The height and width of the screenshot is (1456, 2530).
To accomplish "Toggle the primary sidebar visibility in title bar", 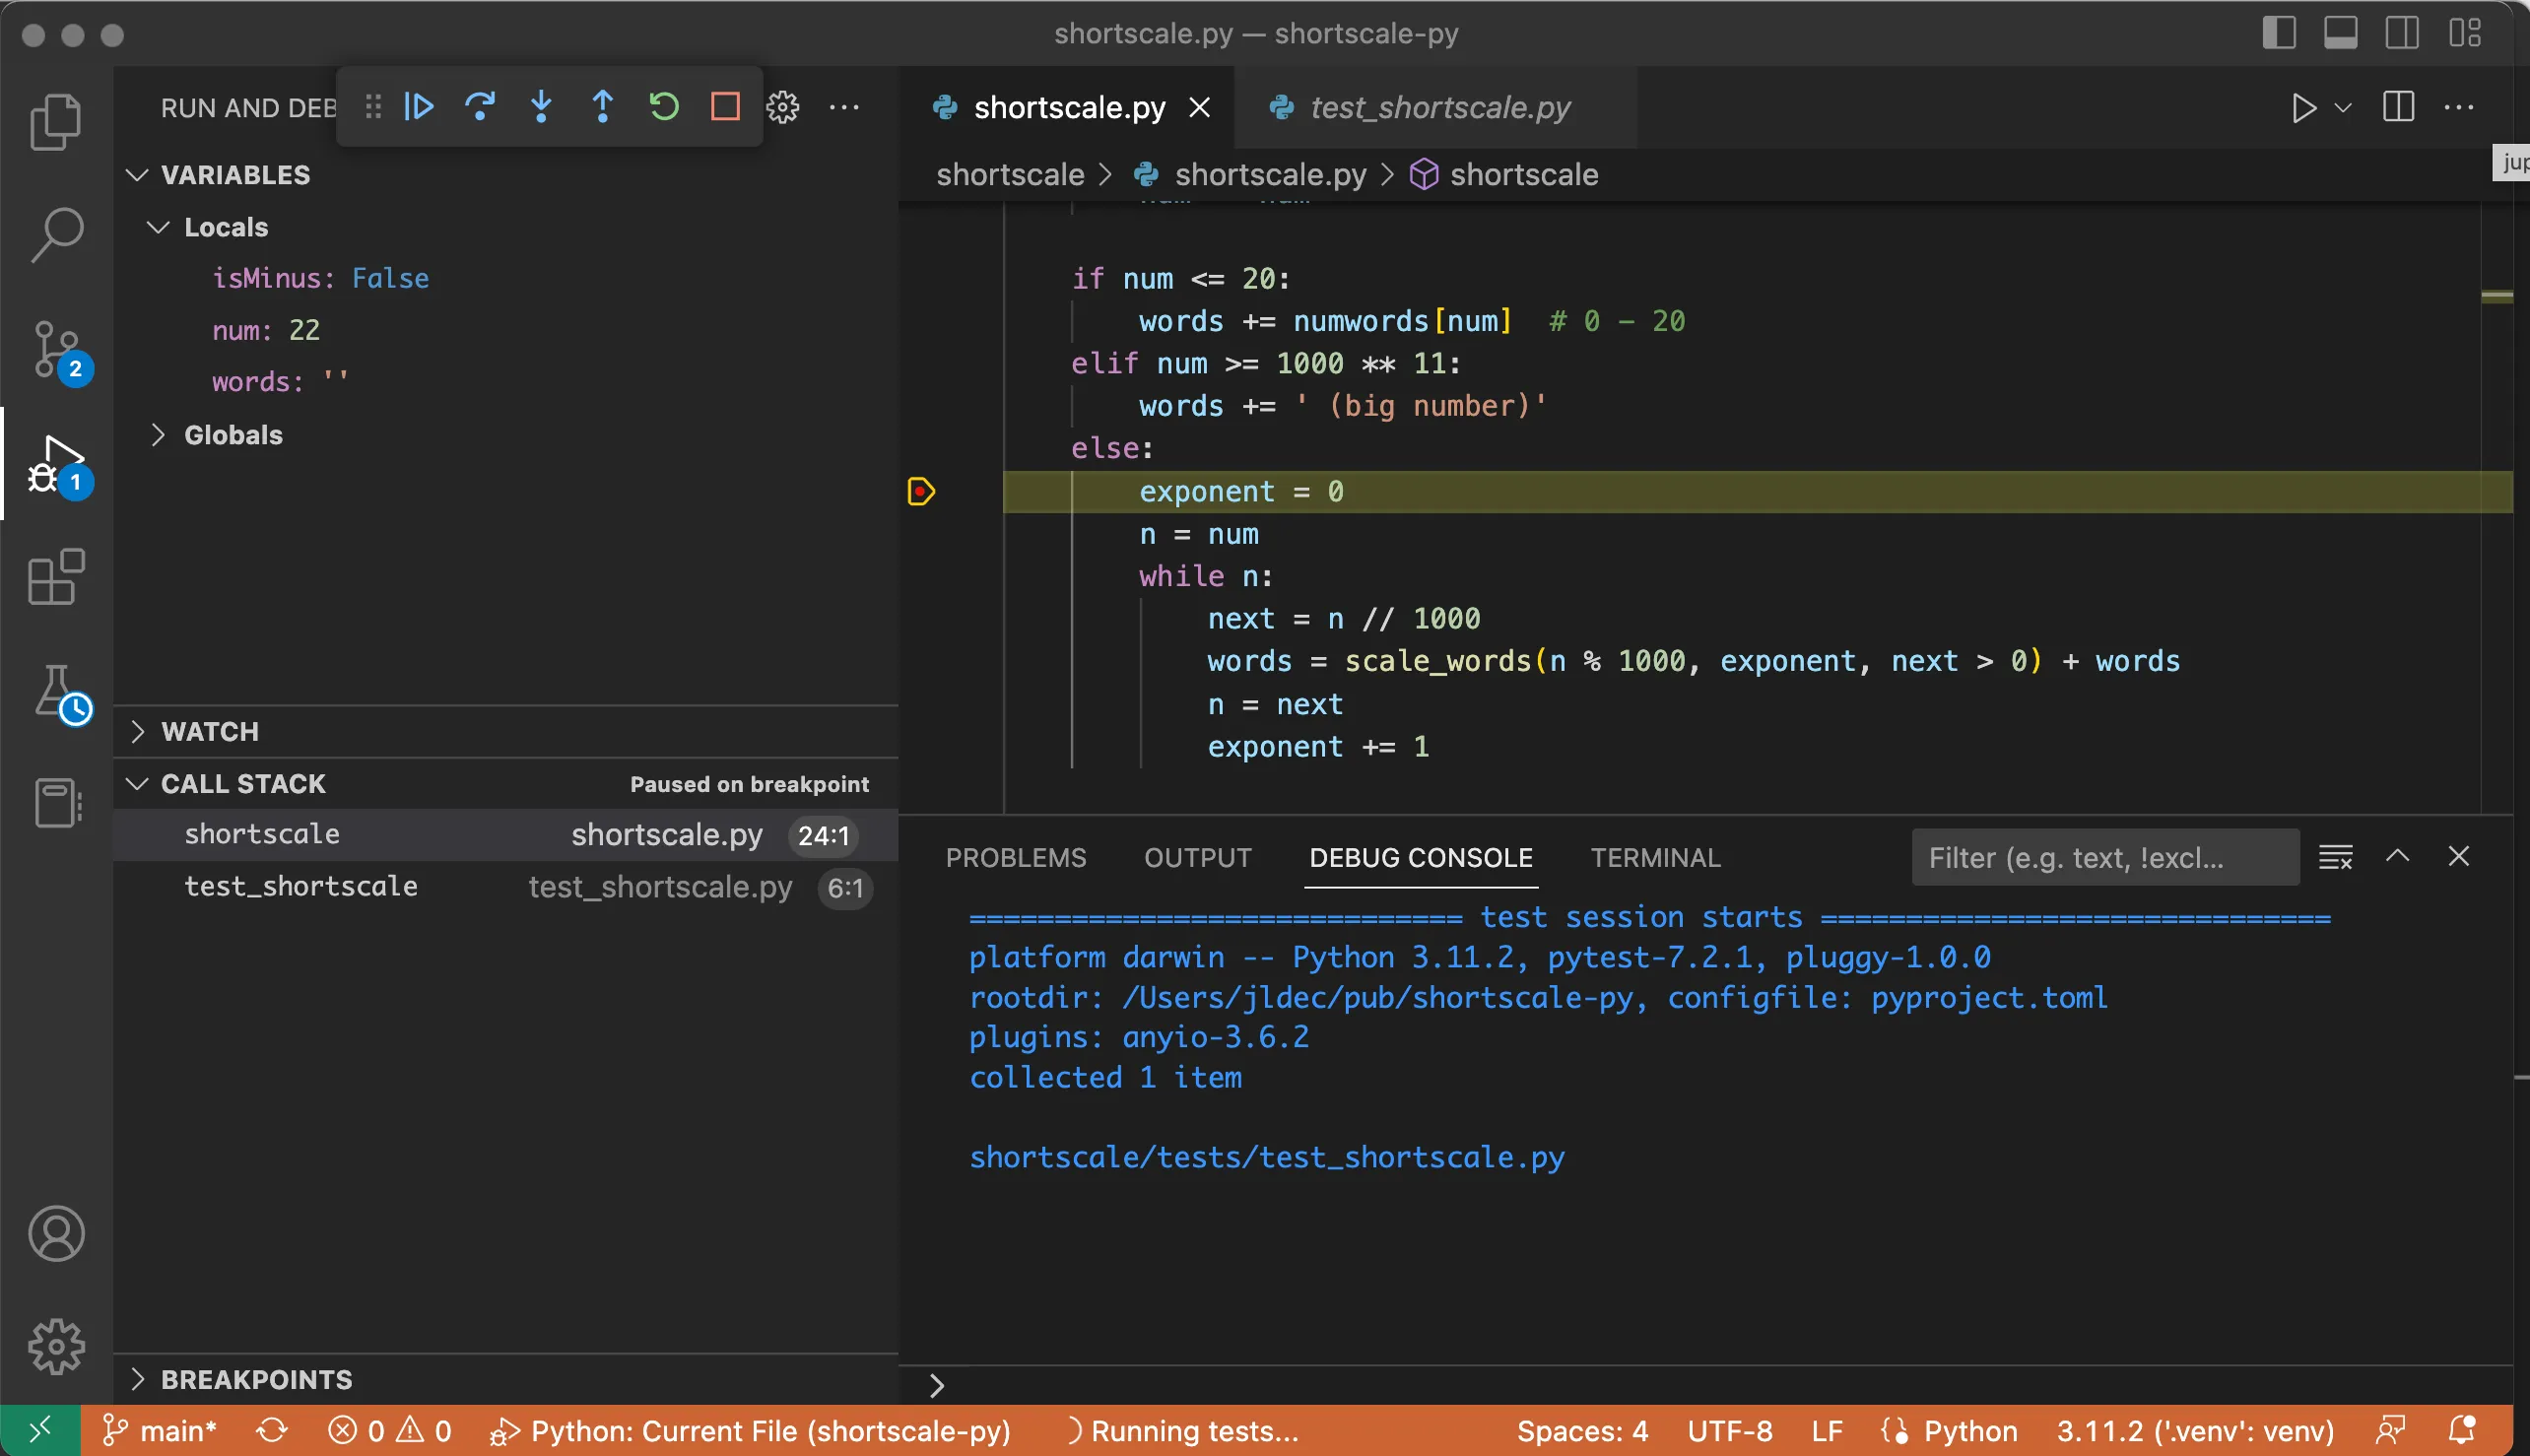I will pyautogui.click(x=2280, y=32).
